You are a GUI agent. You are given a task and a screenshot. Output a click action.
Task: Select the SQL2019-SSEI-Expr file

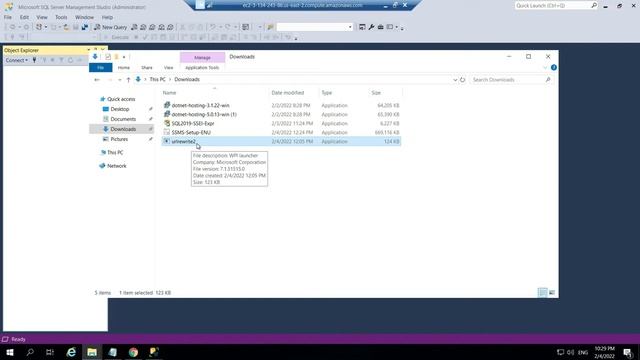(x=193, y=123)
